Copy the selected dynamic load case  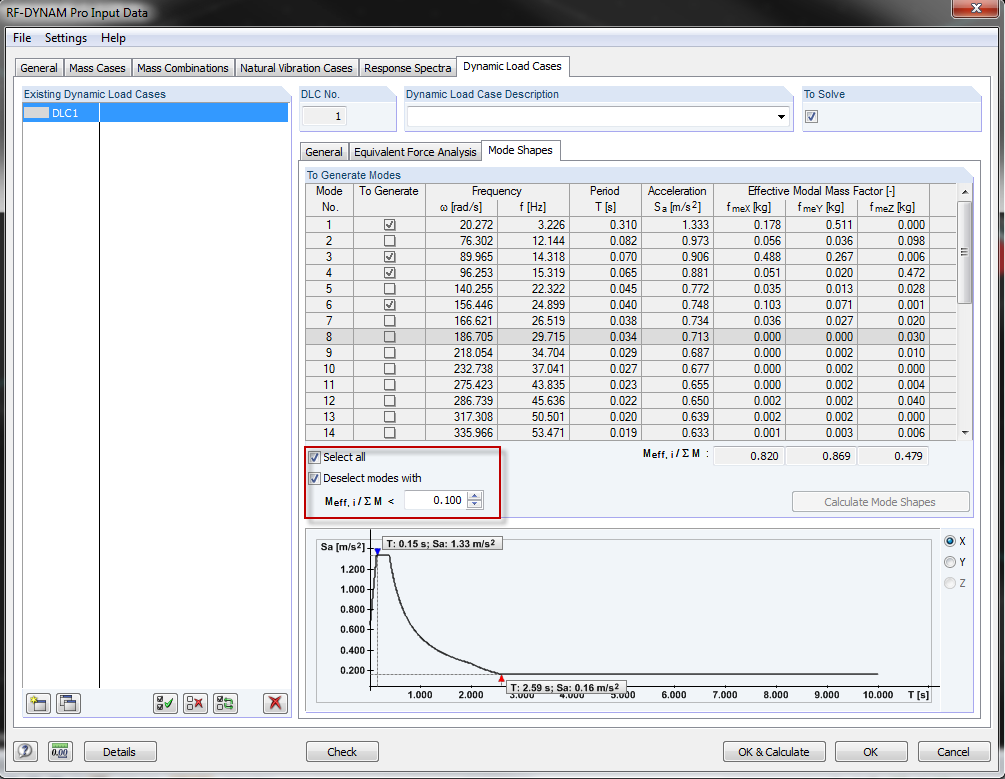click(x=67, y=703)
